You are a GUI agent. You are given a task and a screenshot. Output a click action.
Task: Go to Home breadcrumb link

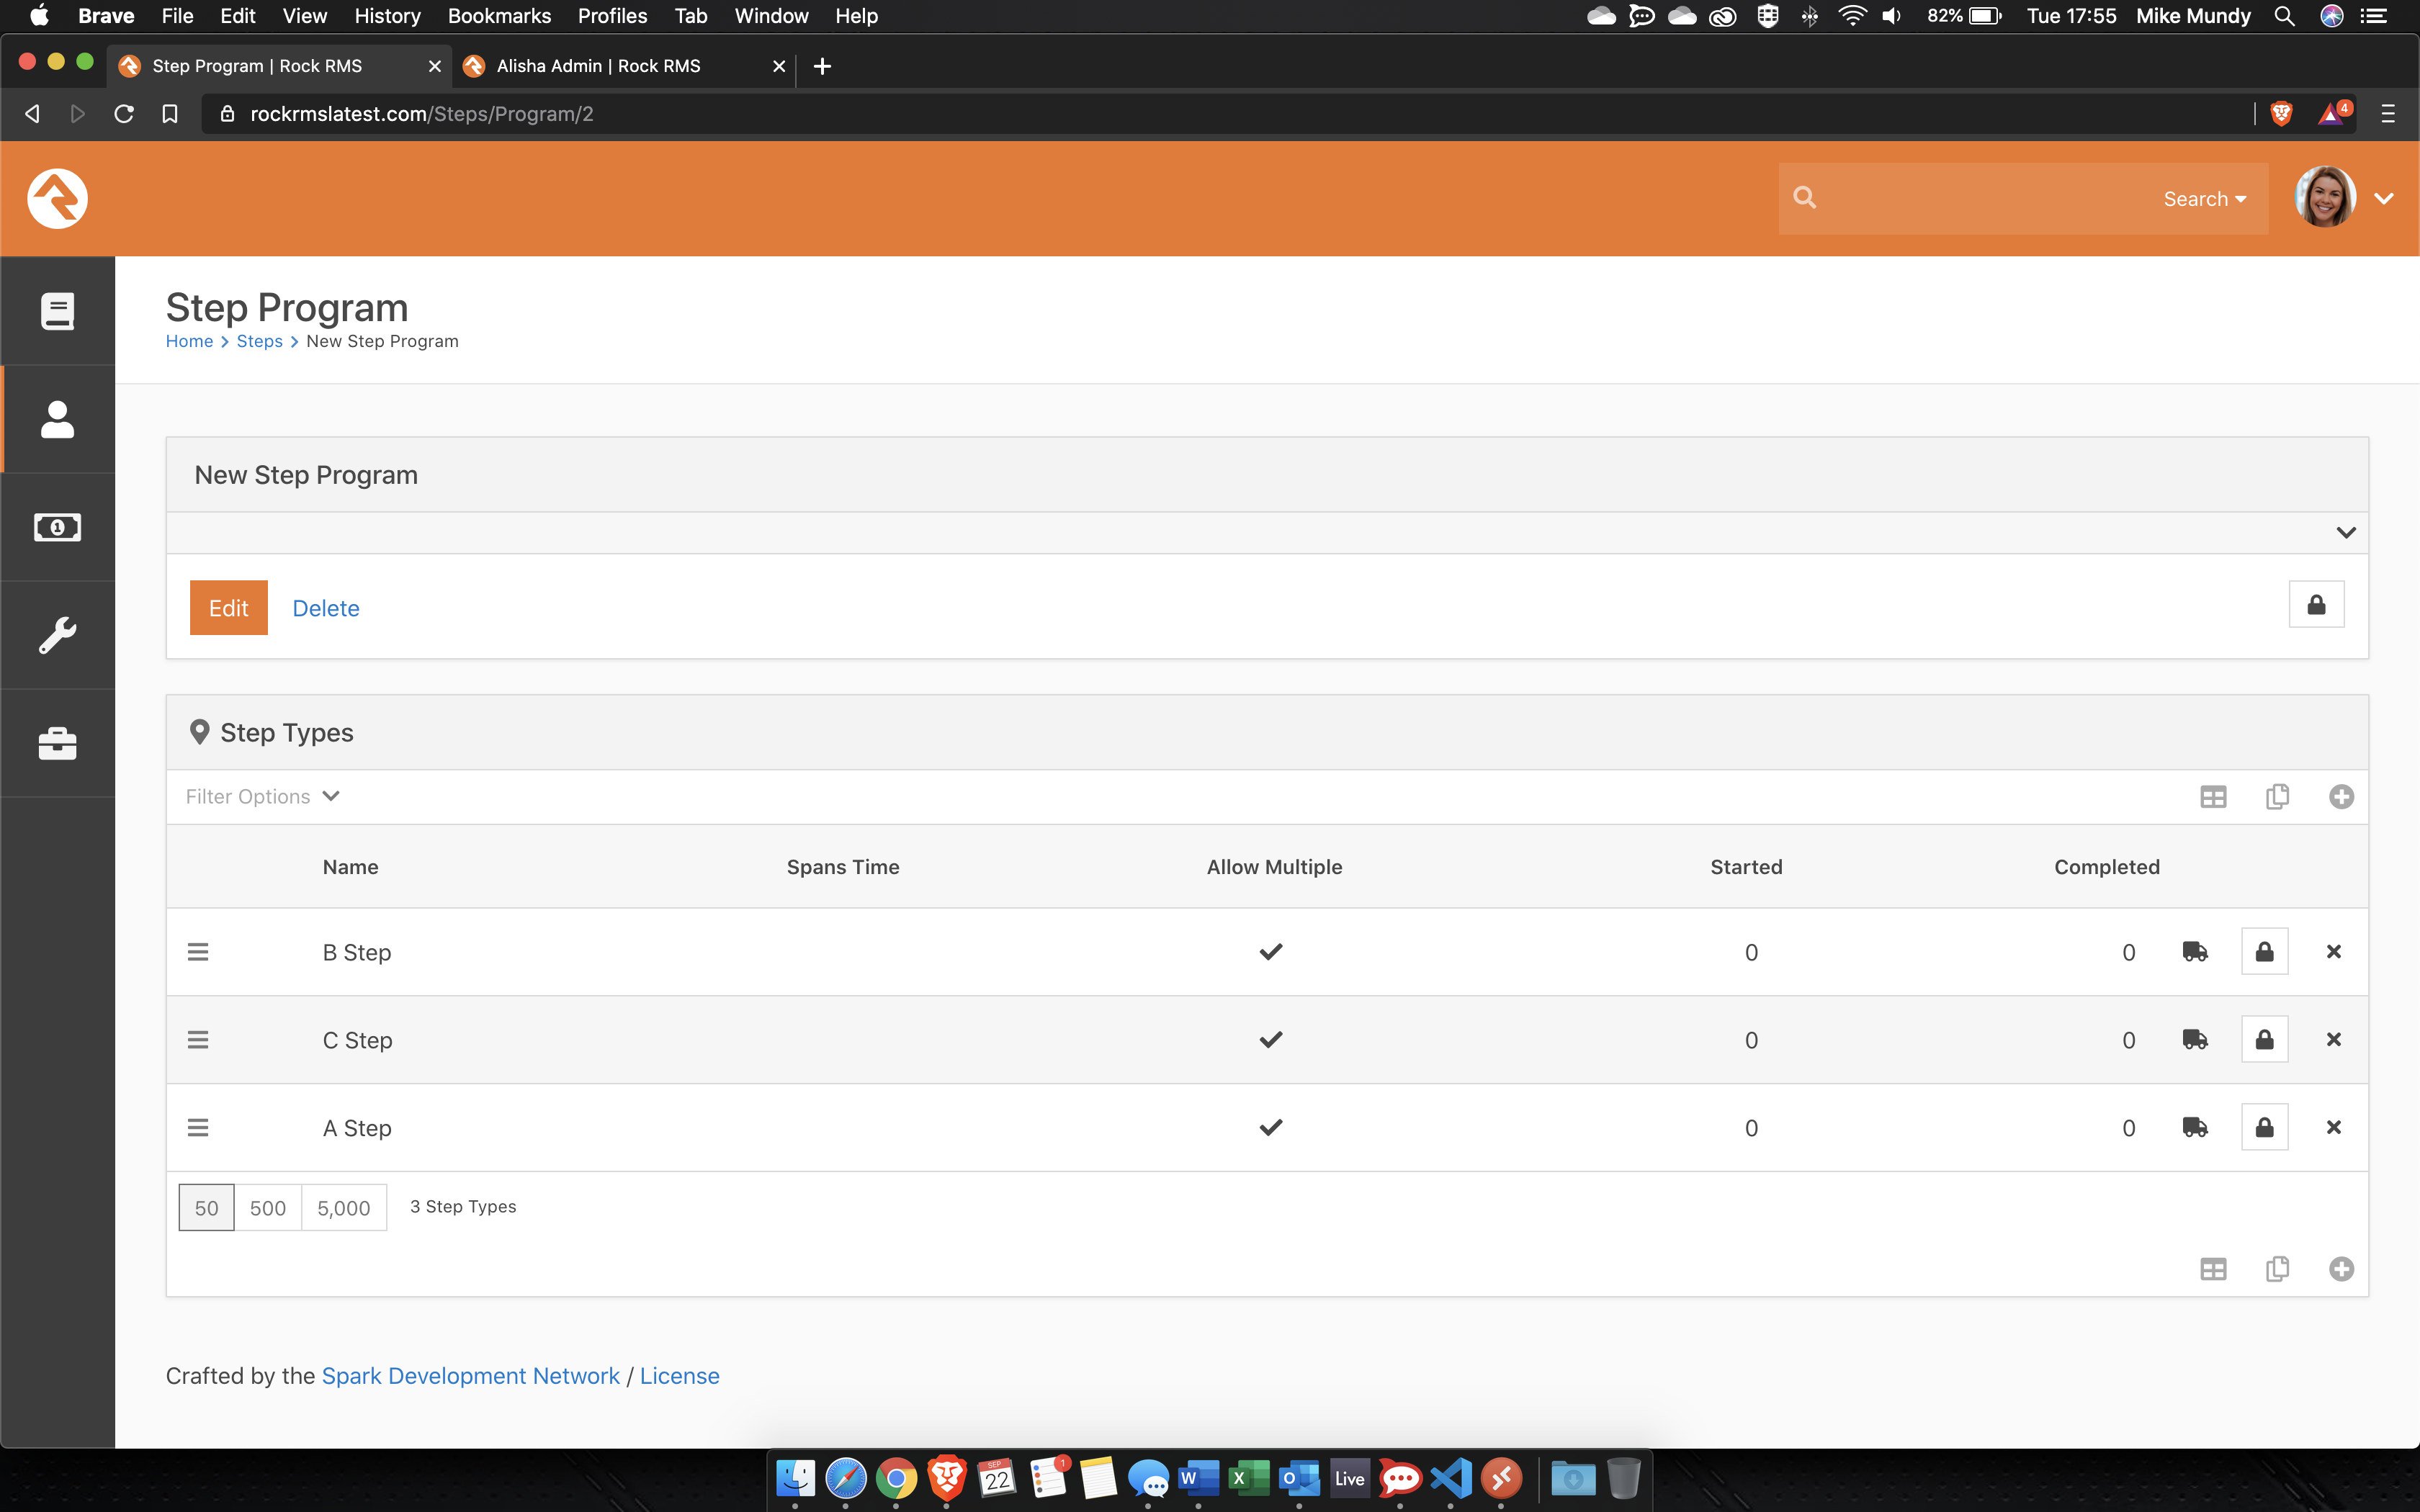coord(189,341)
